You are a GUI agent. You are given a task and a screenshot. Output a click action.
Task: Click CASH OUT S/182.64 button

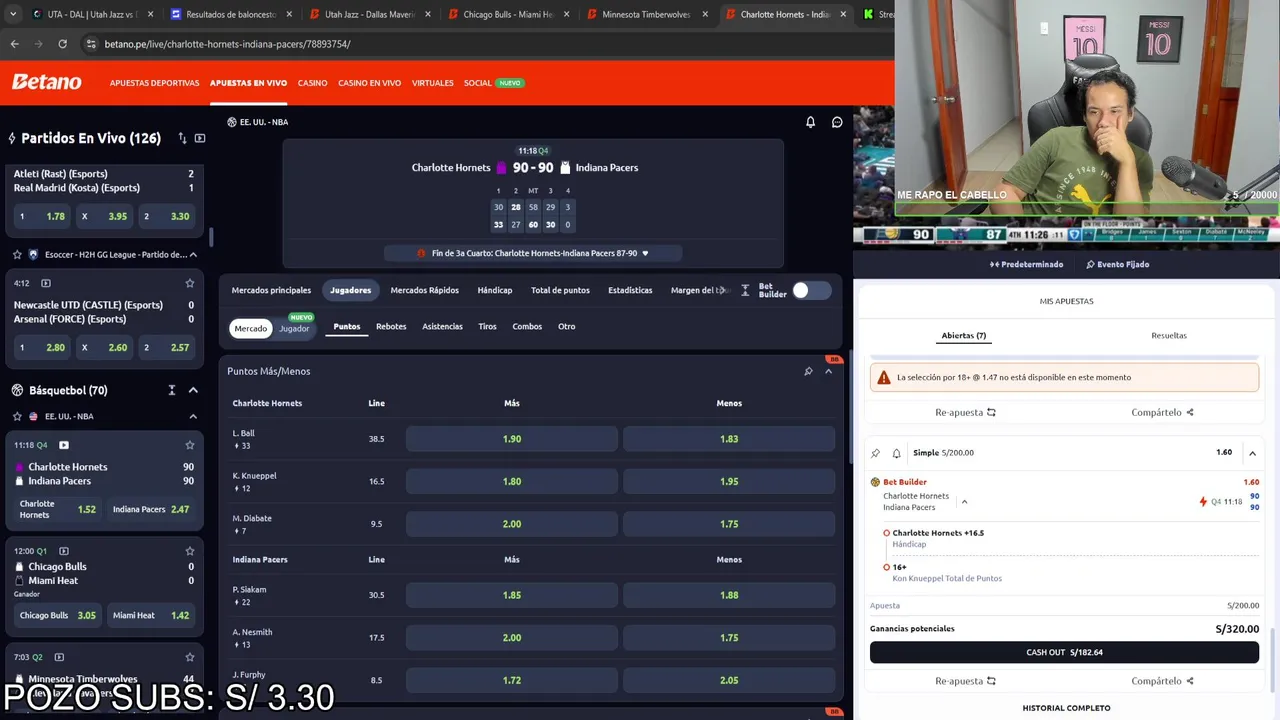[x=1064, y=652]
